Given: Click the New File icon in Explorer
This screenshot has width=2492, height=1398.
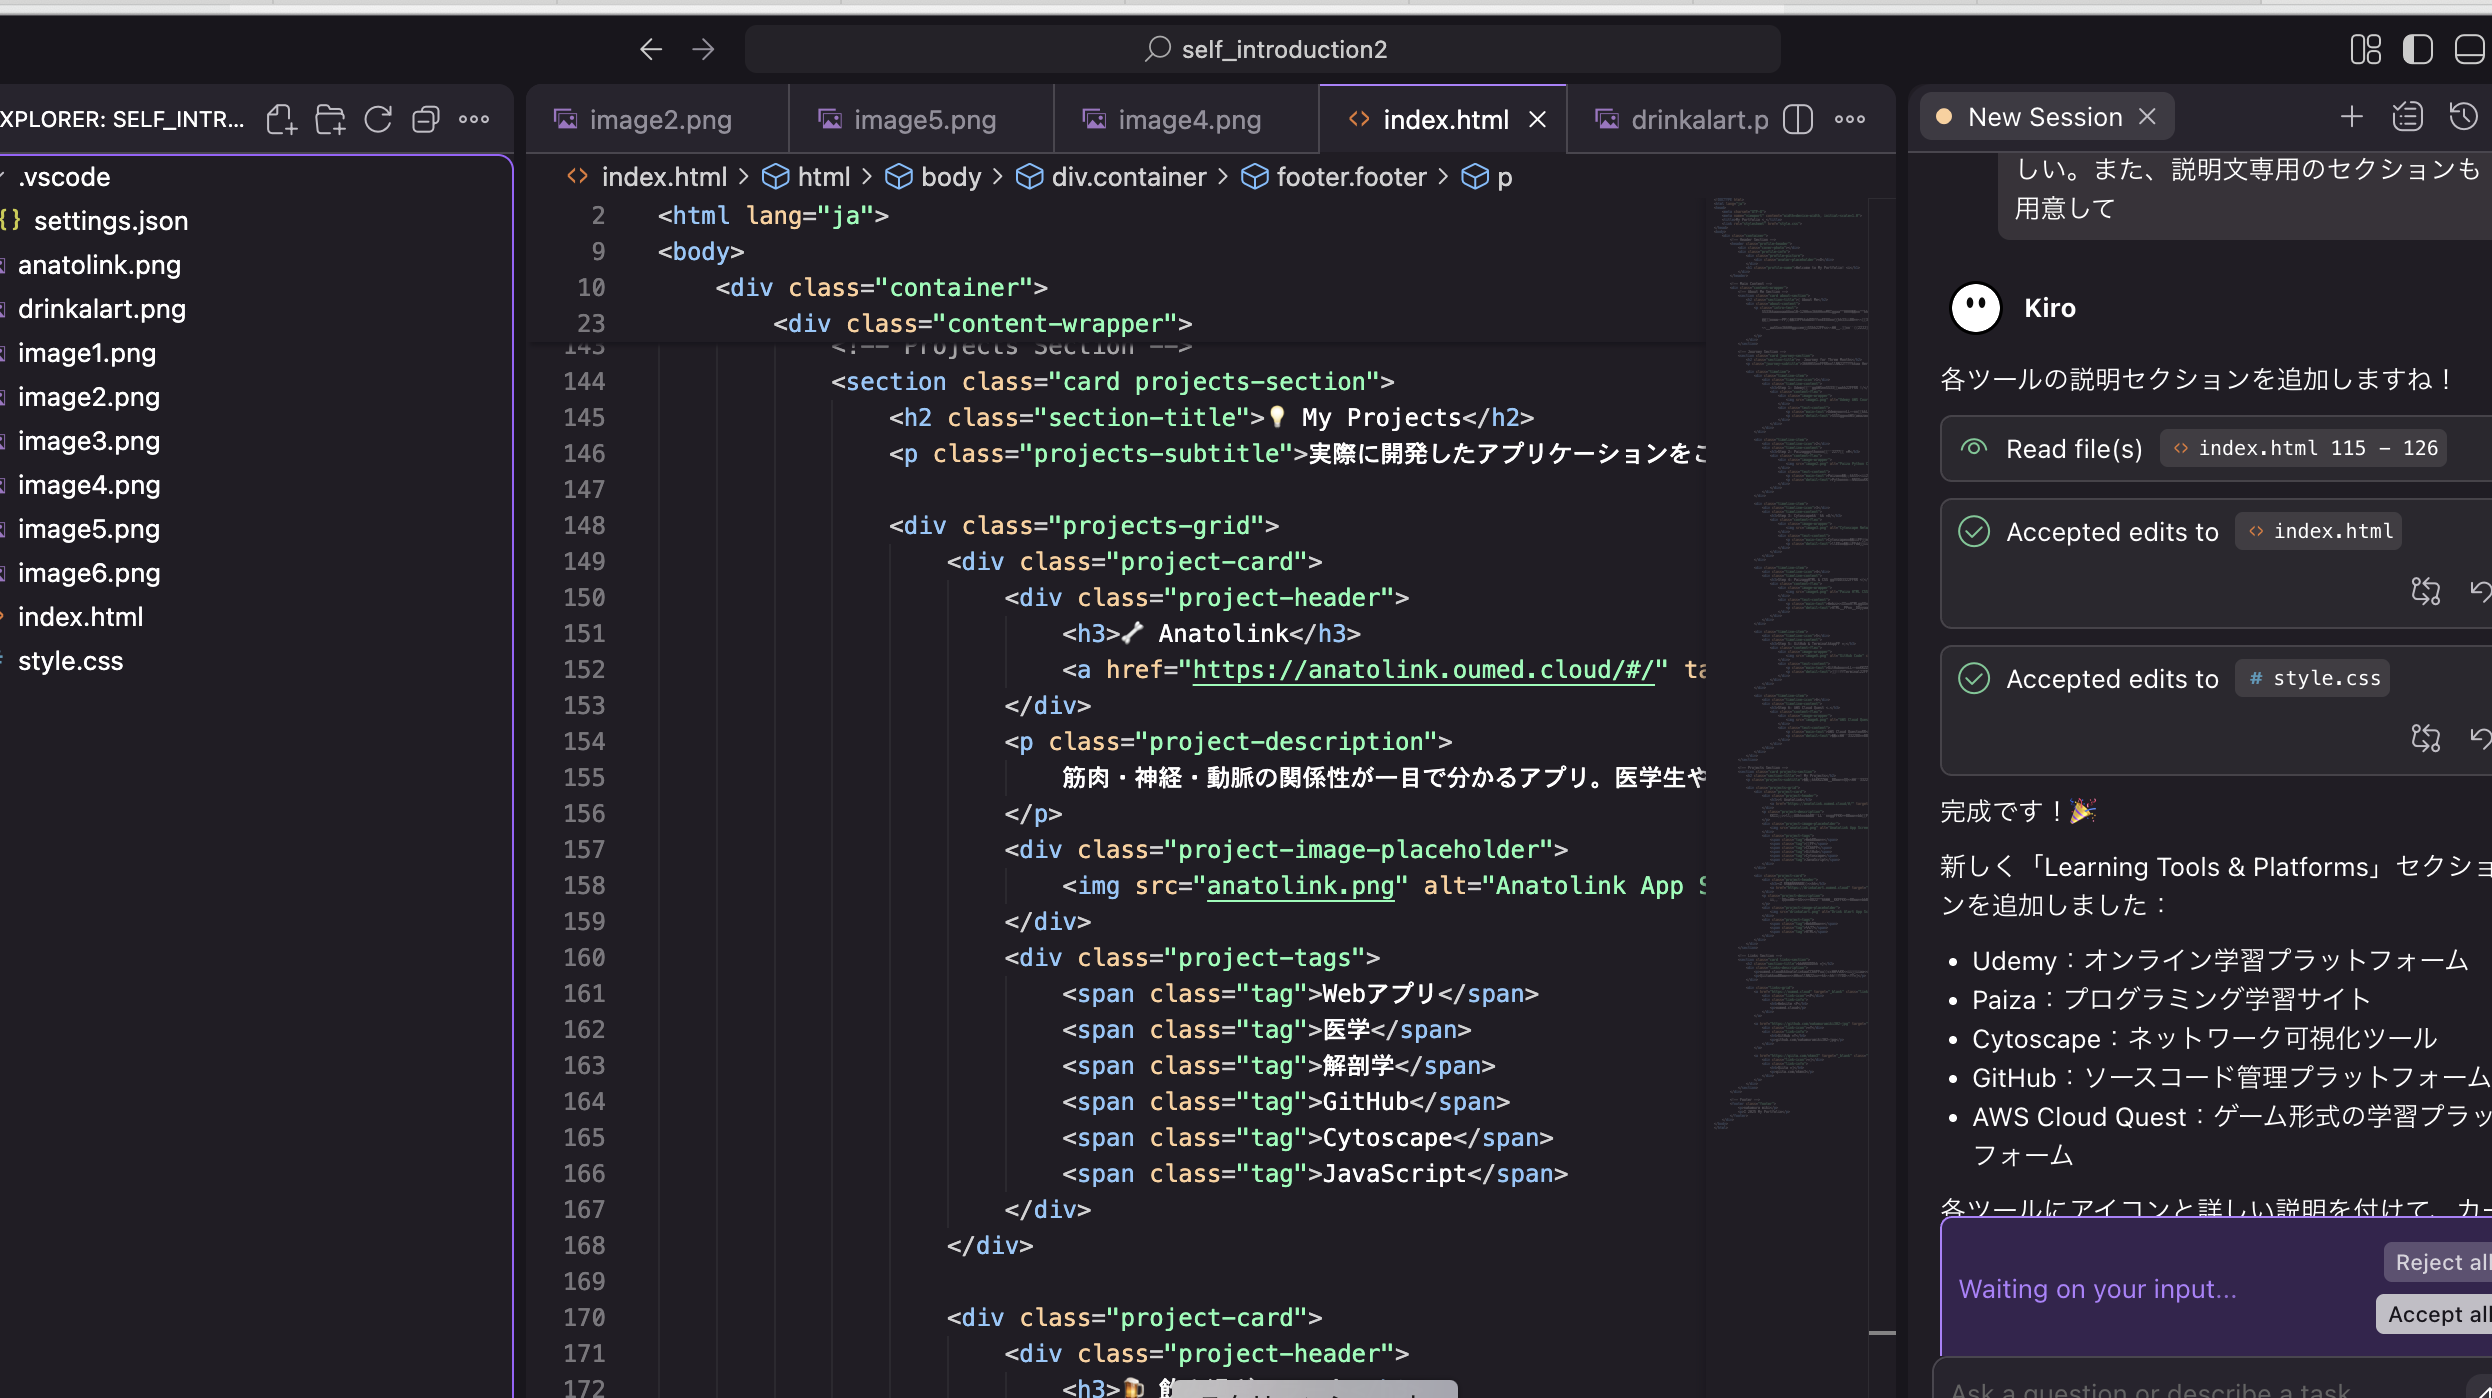Looking at the screenshot, I should point(281,120).
